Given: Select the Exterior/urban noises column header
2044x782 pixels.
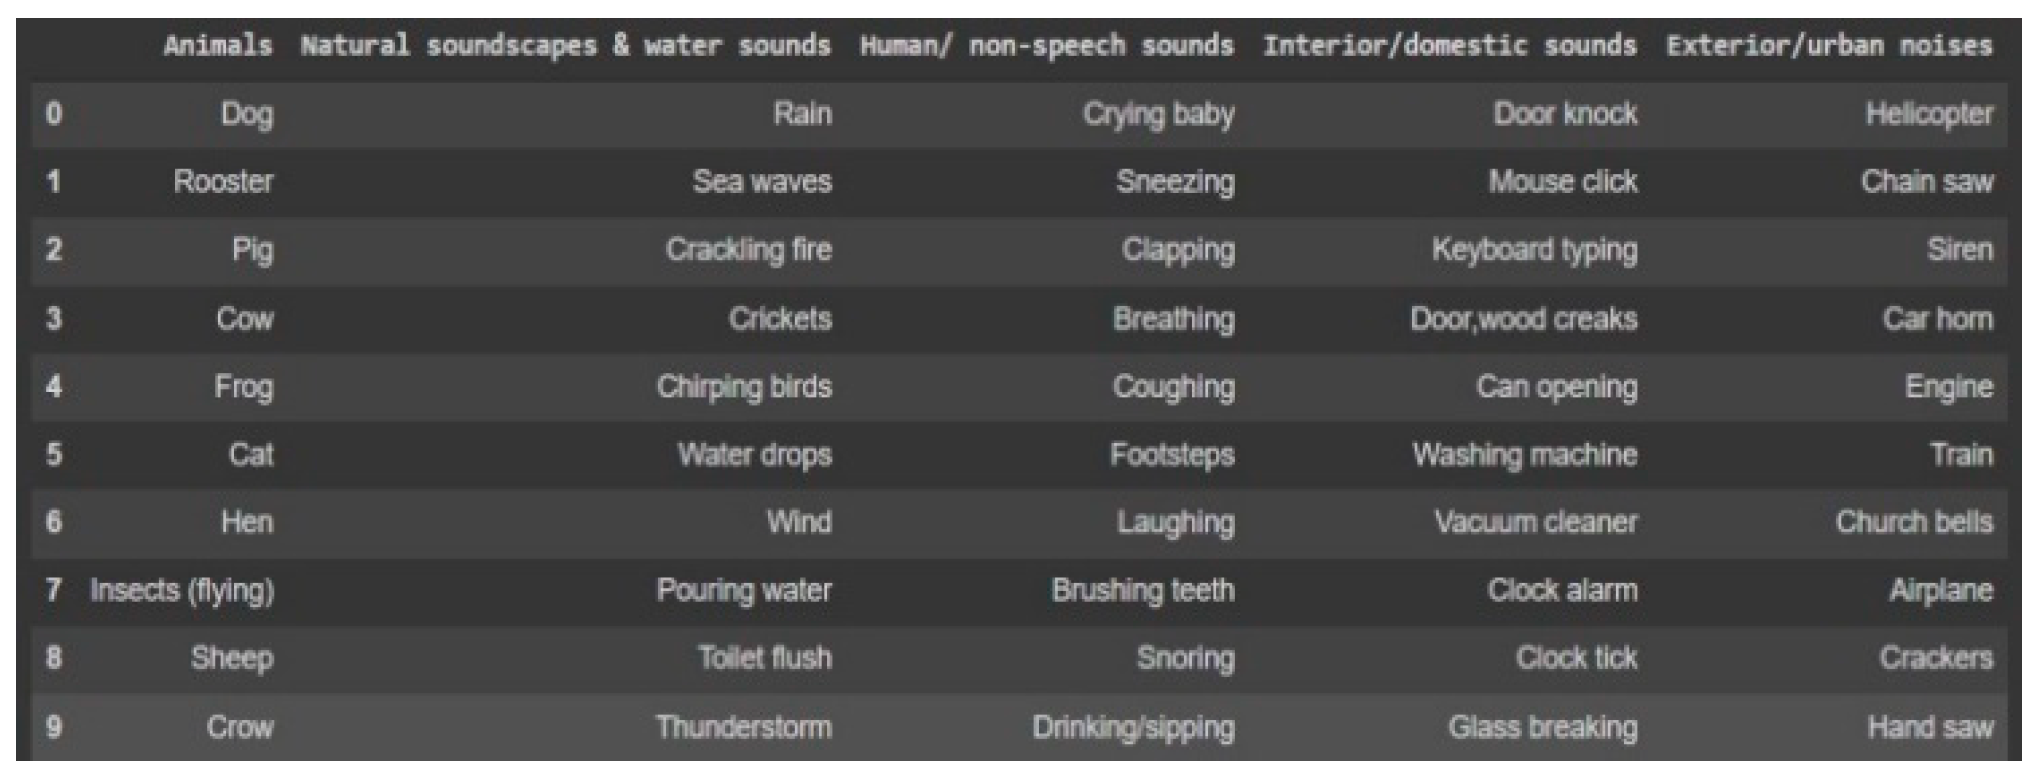Looking at the screenshot, I should [1828, 45].
